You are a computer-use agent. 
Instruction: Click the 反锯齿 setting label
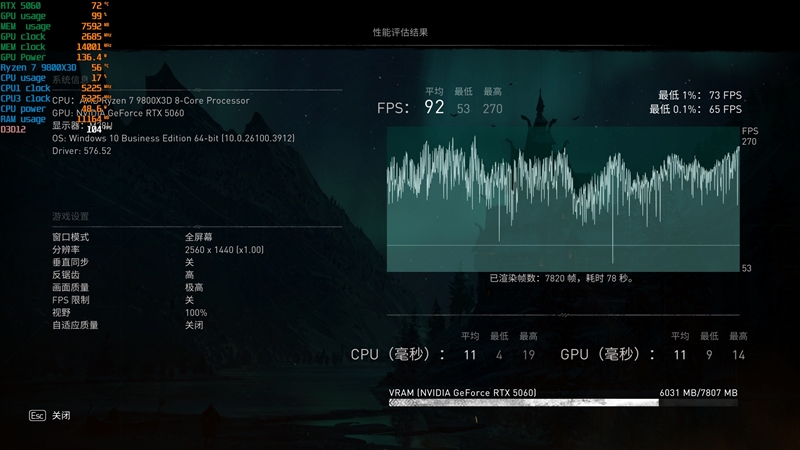(x=66, y=275)
